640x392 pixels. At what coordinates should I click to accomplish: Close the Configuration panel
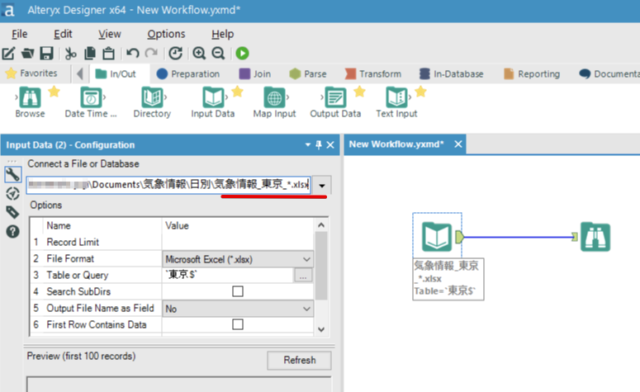(331, 145)
